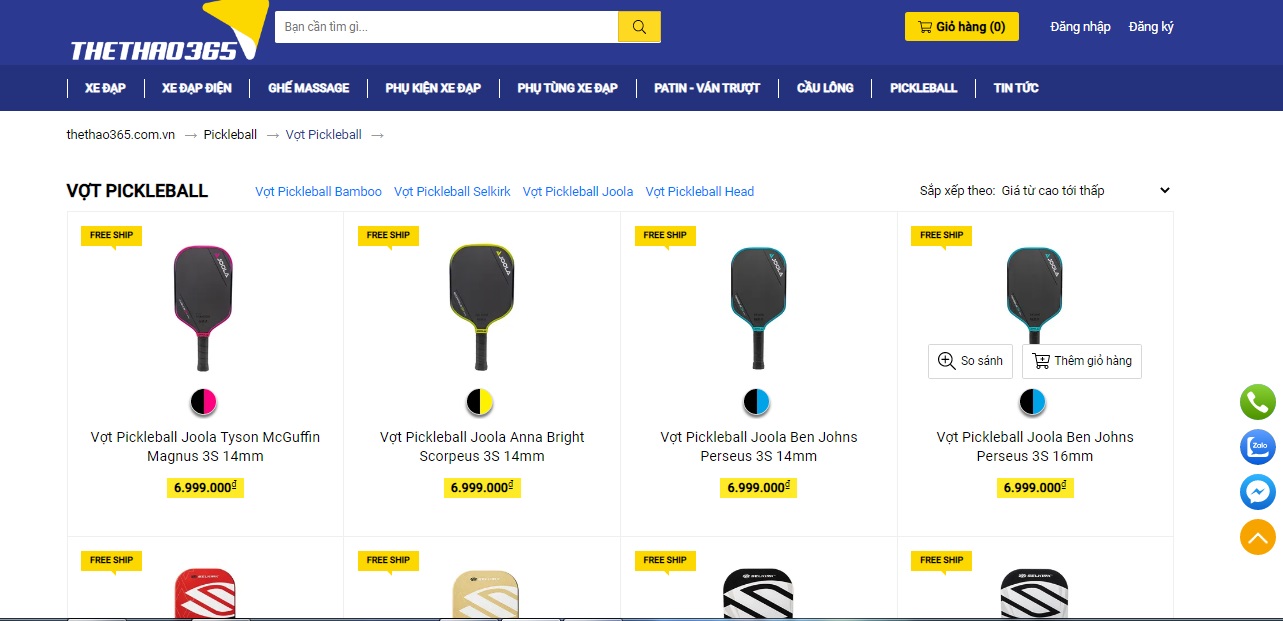Click the Đăng nhập login link

(1080, 27)
